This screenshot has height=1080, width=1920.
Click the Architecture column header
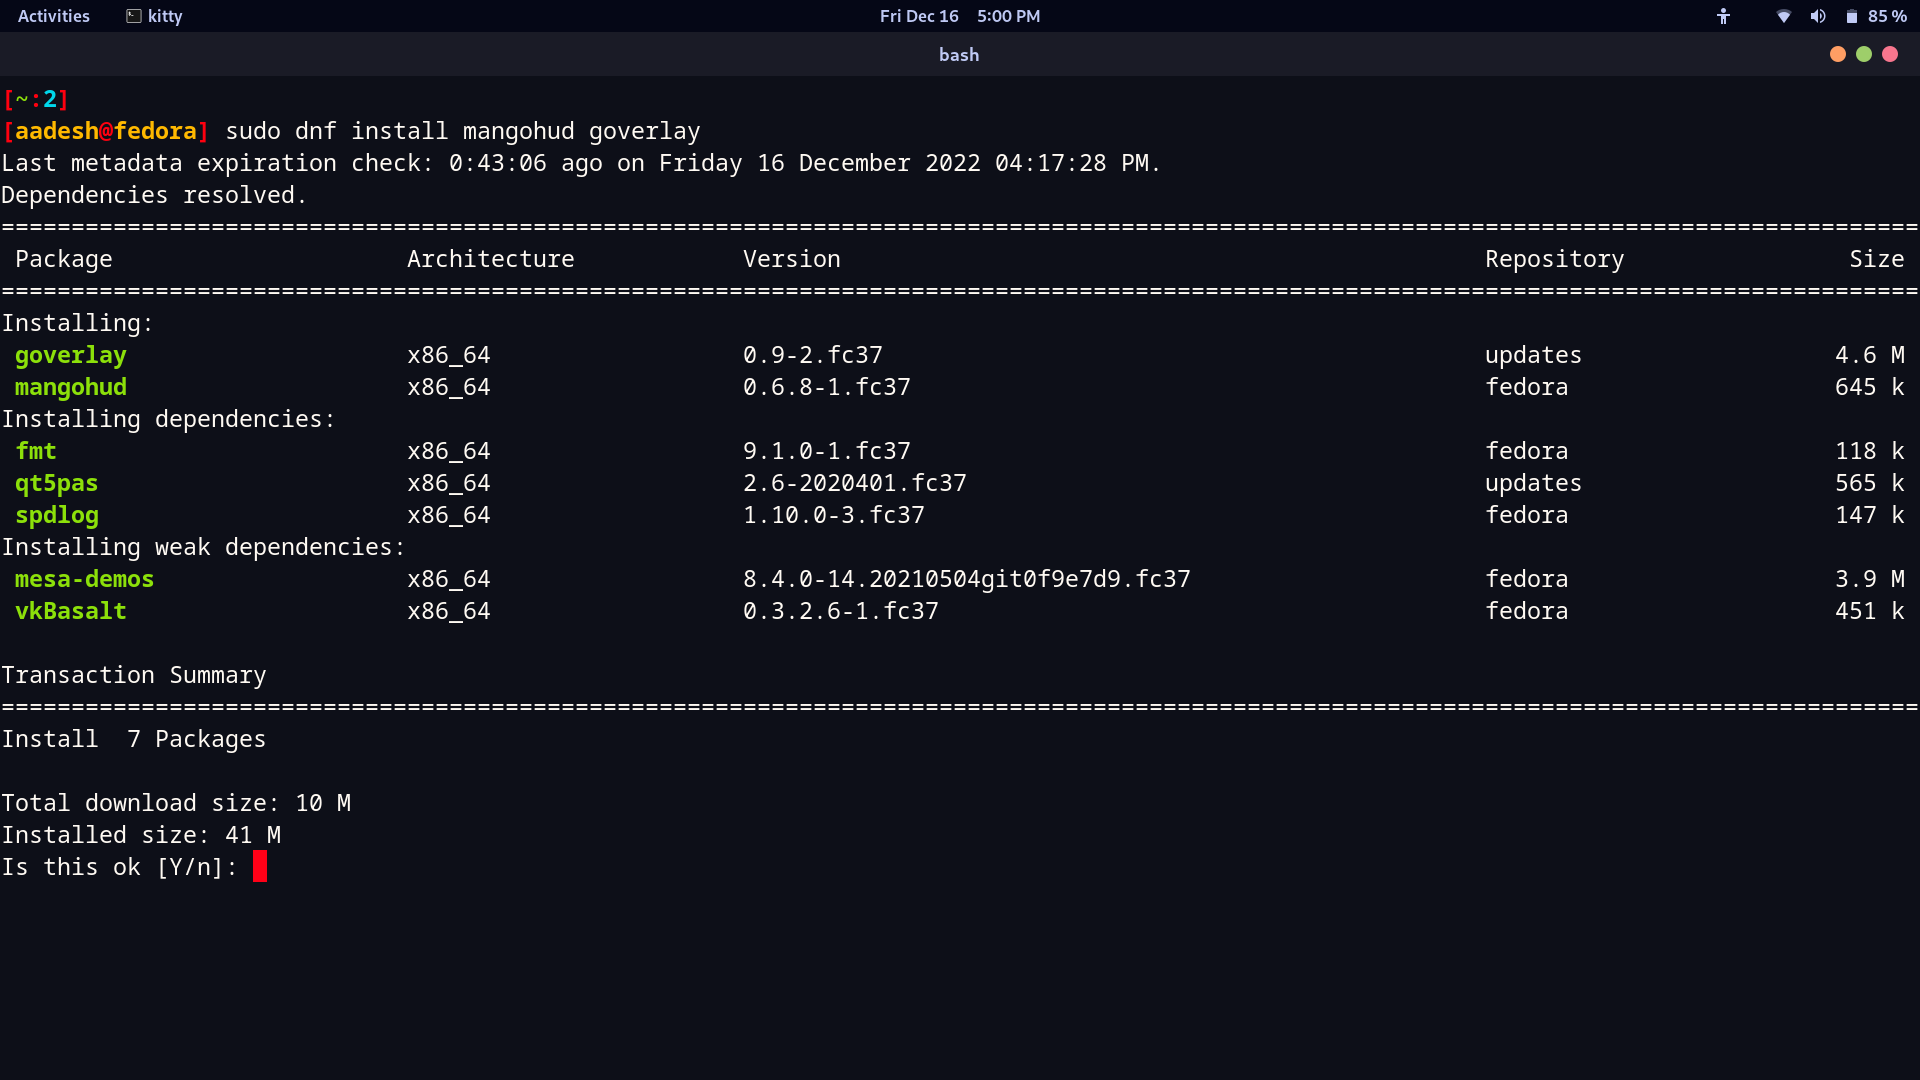pyautogui.click(x=491, y=259)
